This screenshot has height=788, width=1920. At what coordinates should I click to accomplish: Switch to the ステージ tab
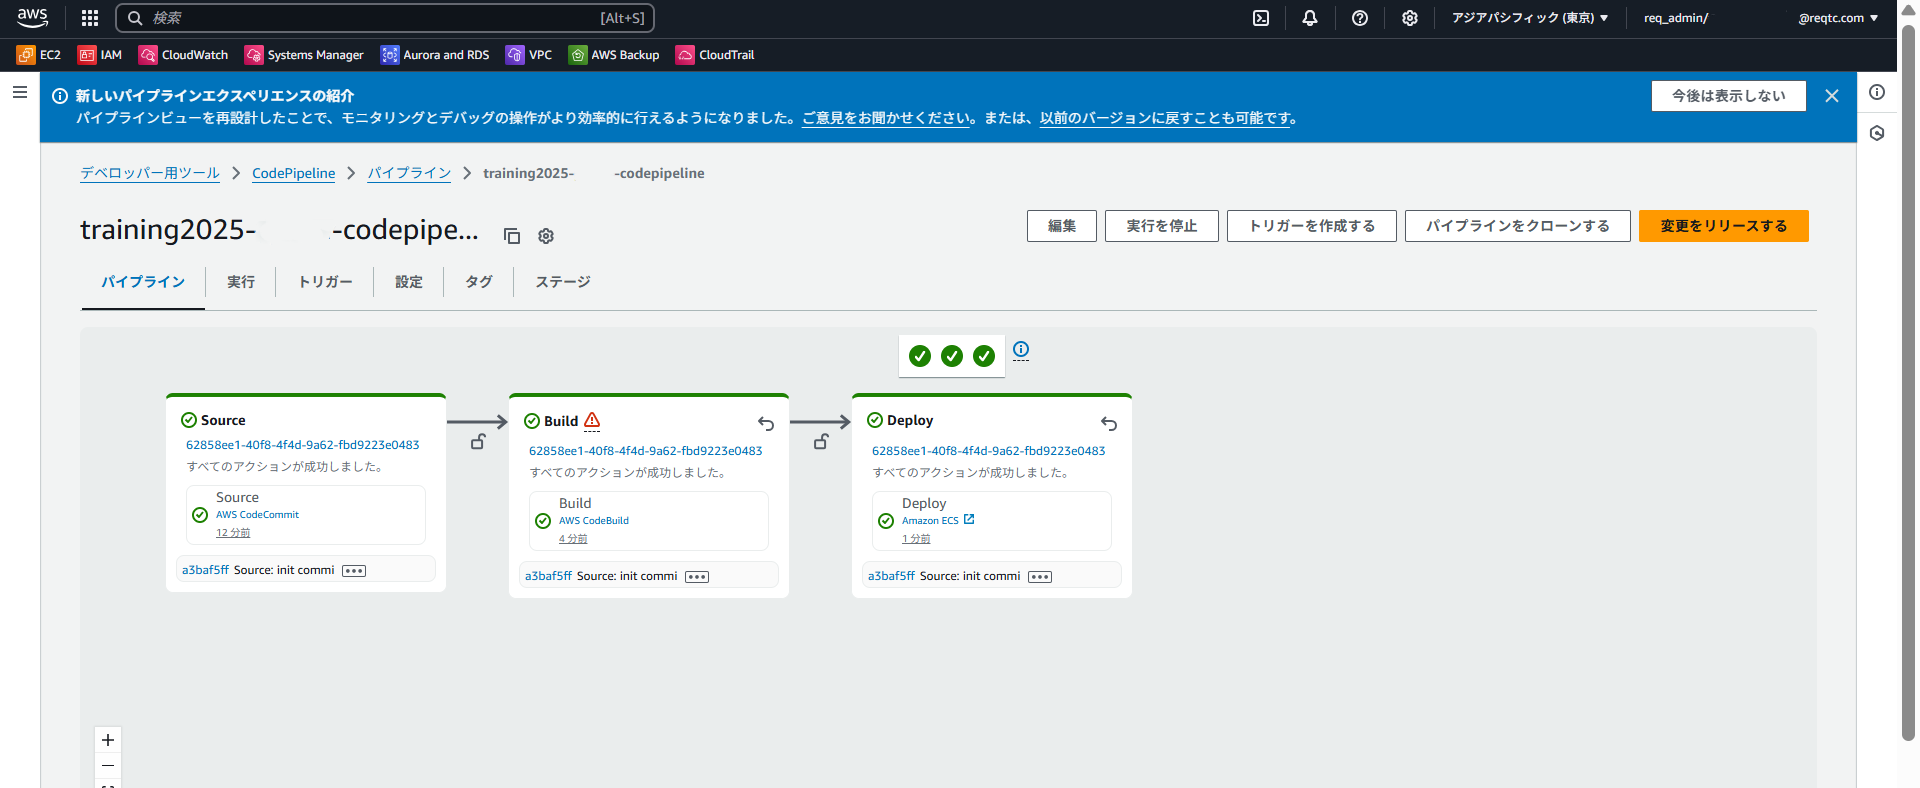pyautogui.click(x=563, y=282)
